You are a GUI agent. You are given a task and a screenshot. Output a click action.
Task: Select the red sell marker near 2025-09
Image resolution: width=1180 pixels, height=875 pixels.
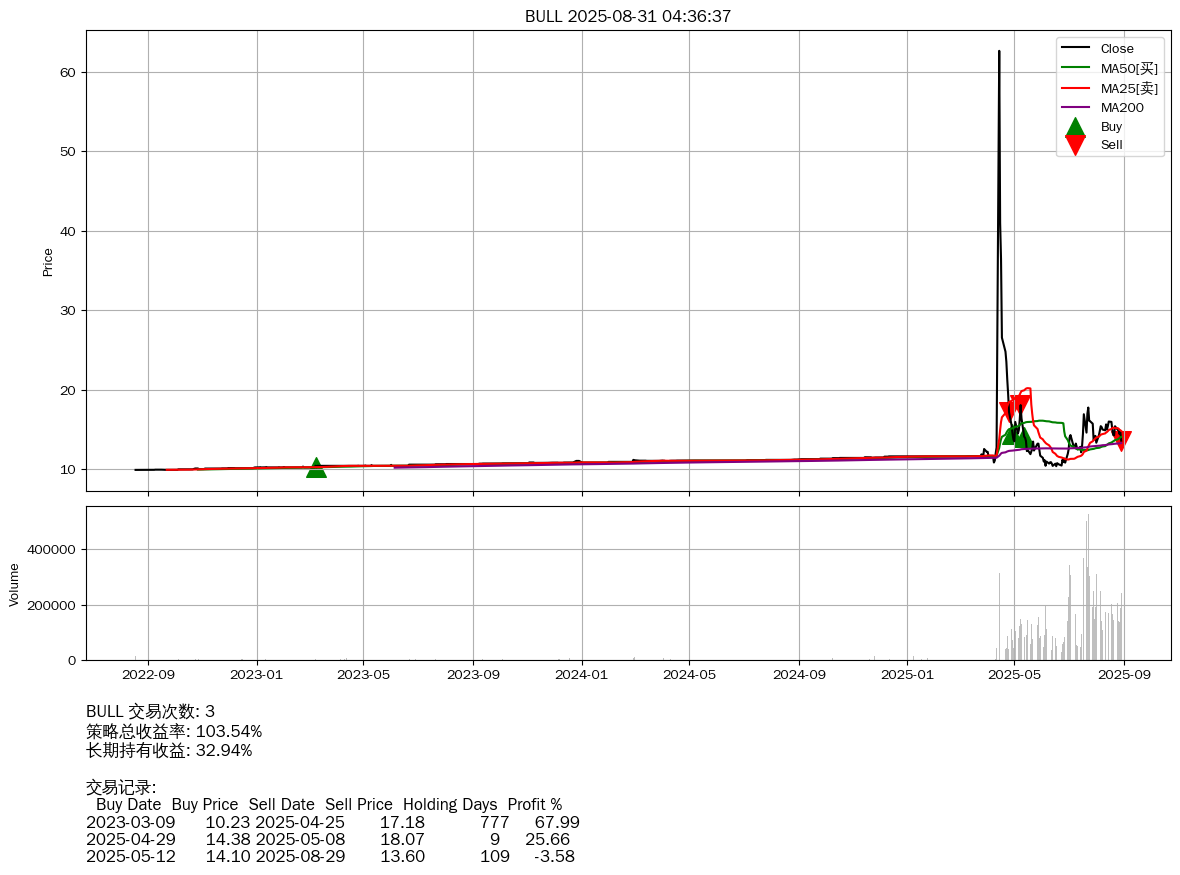click(x=1122, y=440)
